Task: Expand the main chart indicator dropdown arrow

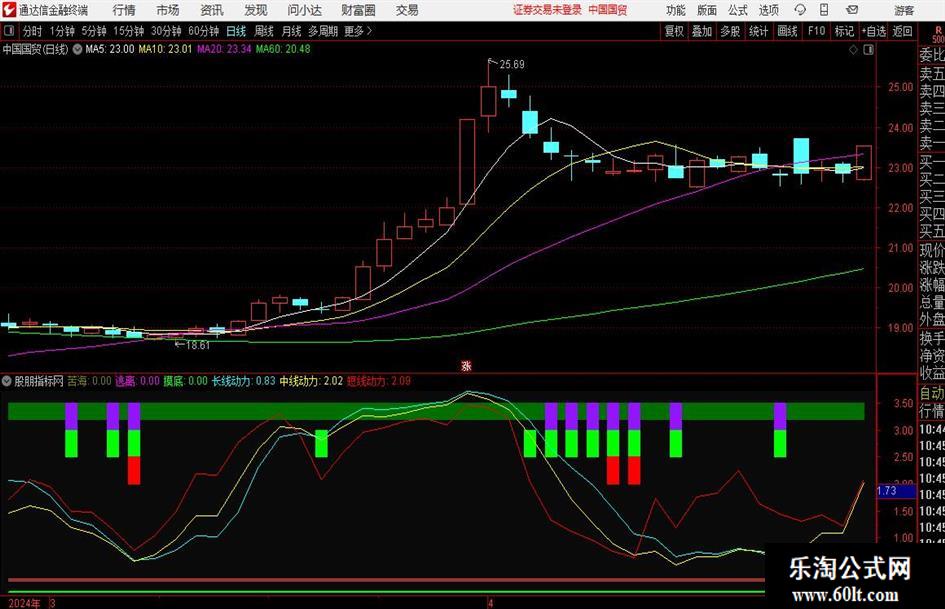Action: coord(77,49)
